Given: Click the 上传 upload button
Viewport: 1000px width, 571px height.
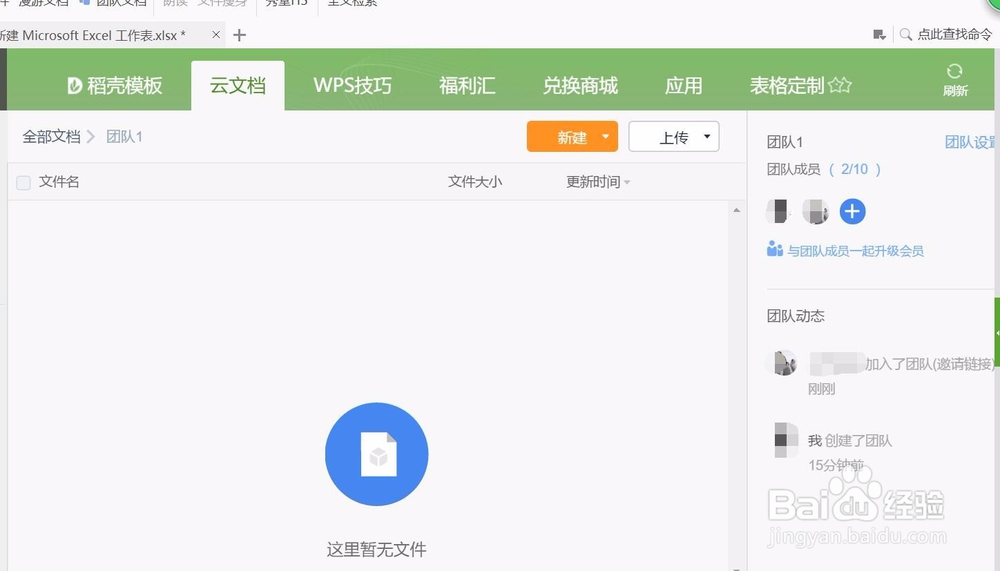Looking at the screenshot, I should [x=673, y=137].
